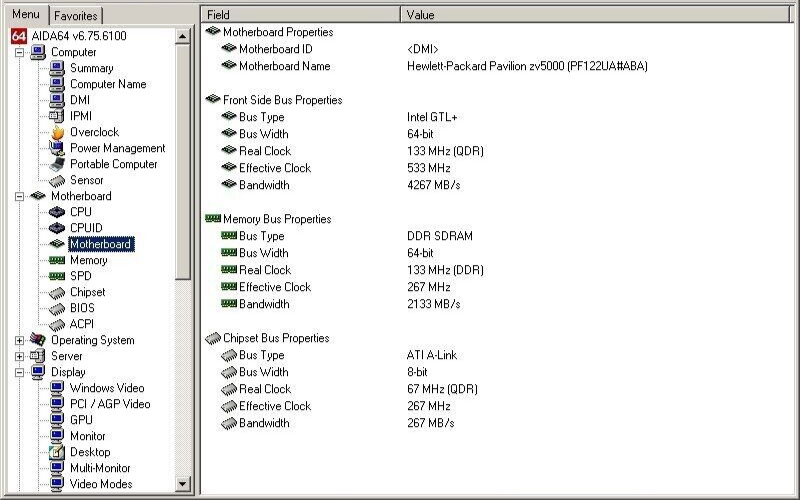Image resolution: width=800 pixels, height=500 pixels.
Task: Click the tree scrollbar up arrow
Action: click(182, 36)
